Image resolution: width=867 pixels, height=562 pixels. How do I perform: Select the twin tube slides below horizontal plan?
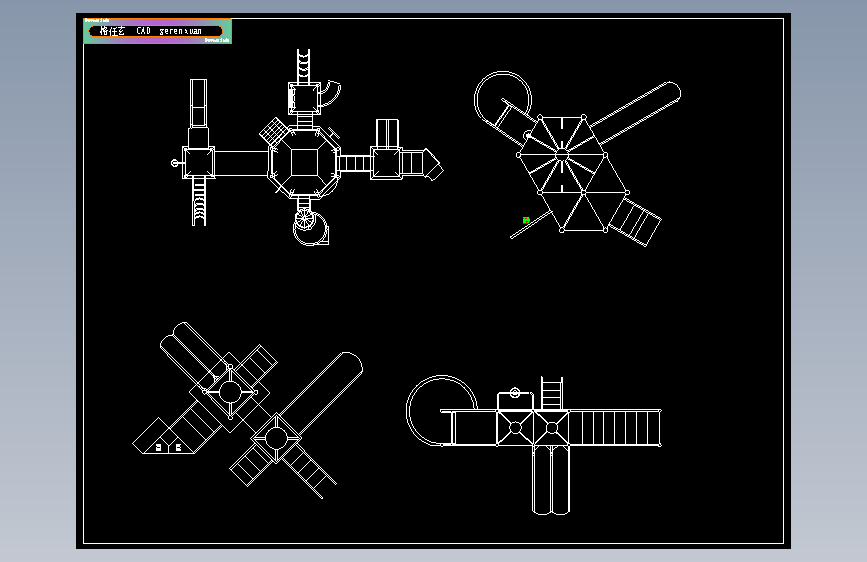click(x=551, y=480)
